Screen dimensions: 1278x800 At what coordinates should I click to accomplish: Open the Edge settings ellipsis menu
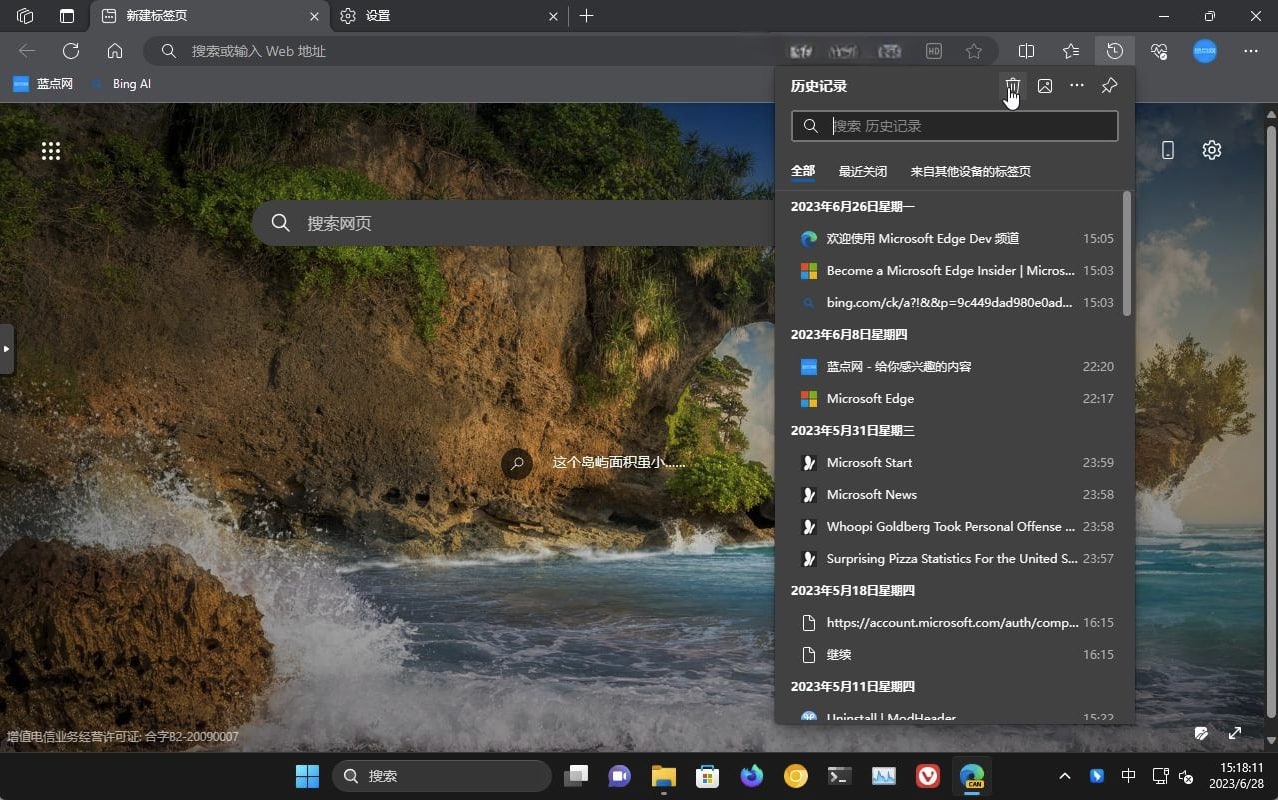point(1250,51)
